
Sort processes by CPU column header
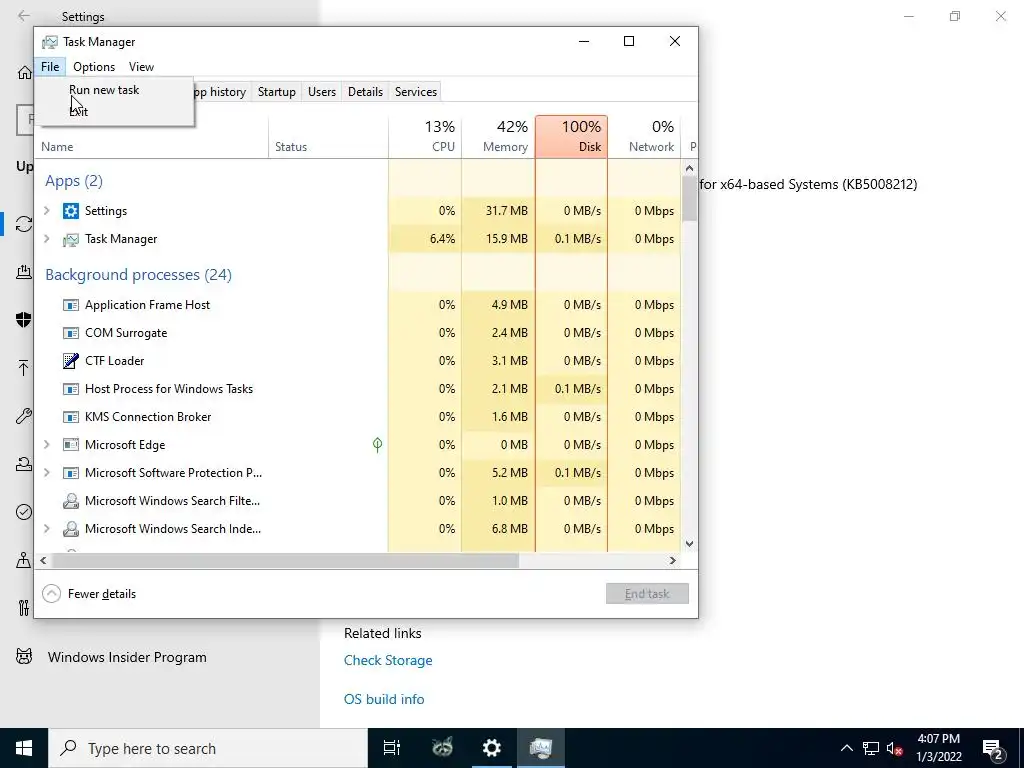[x=425, y=136]
